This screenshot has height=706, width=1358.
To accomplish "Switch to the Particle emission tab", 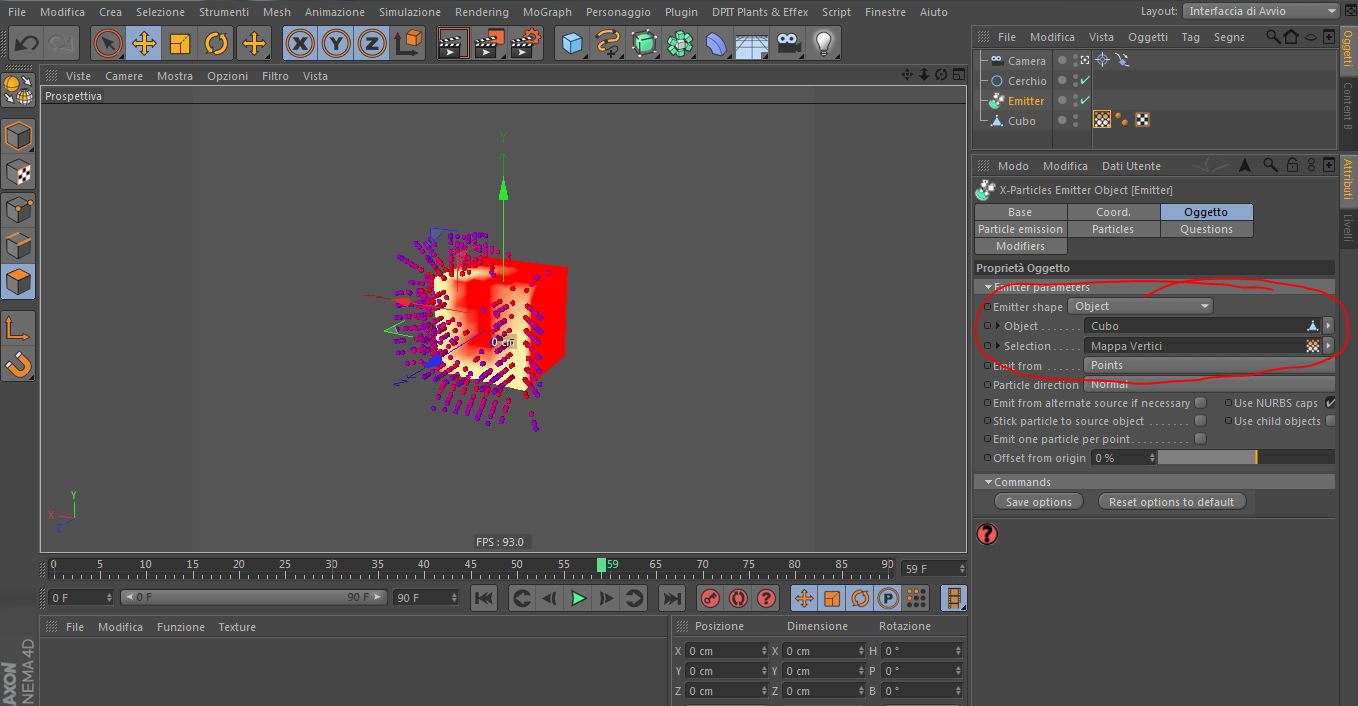I will 1020,229.
